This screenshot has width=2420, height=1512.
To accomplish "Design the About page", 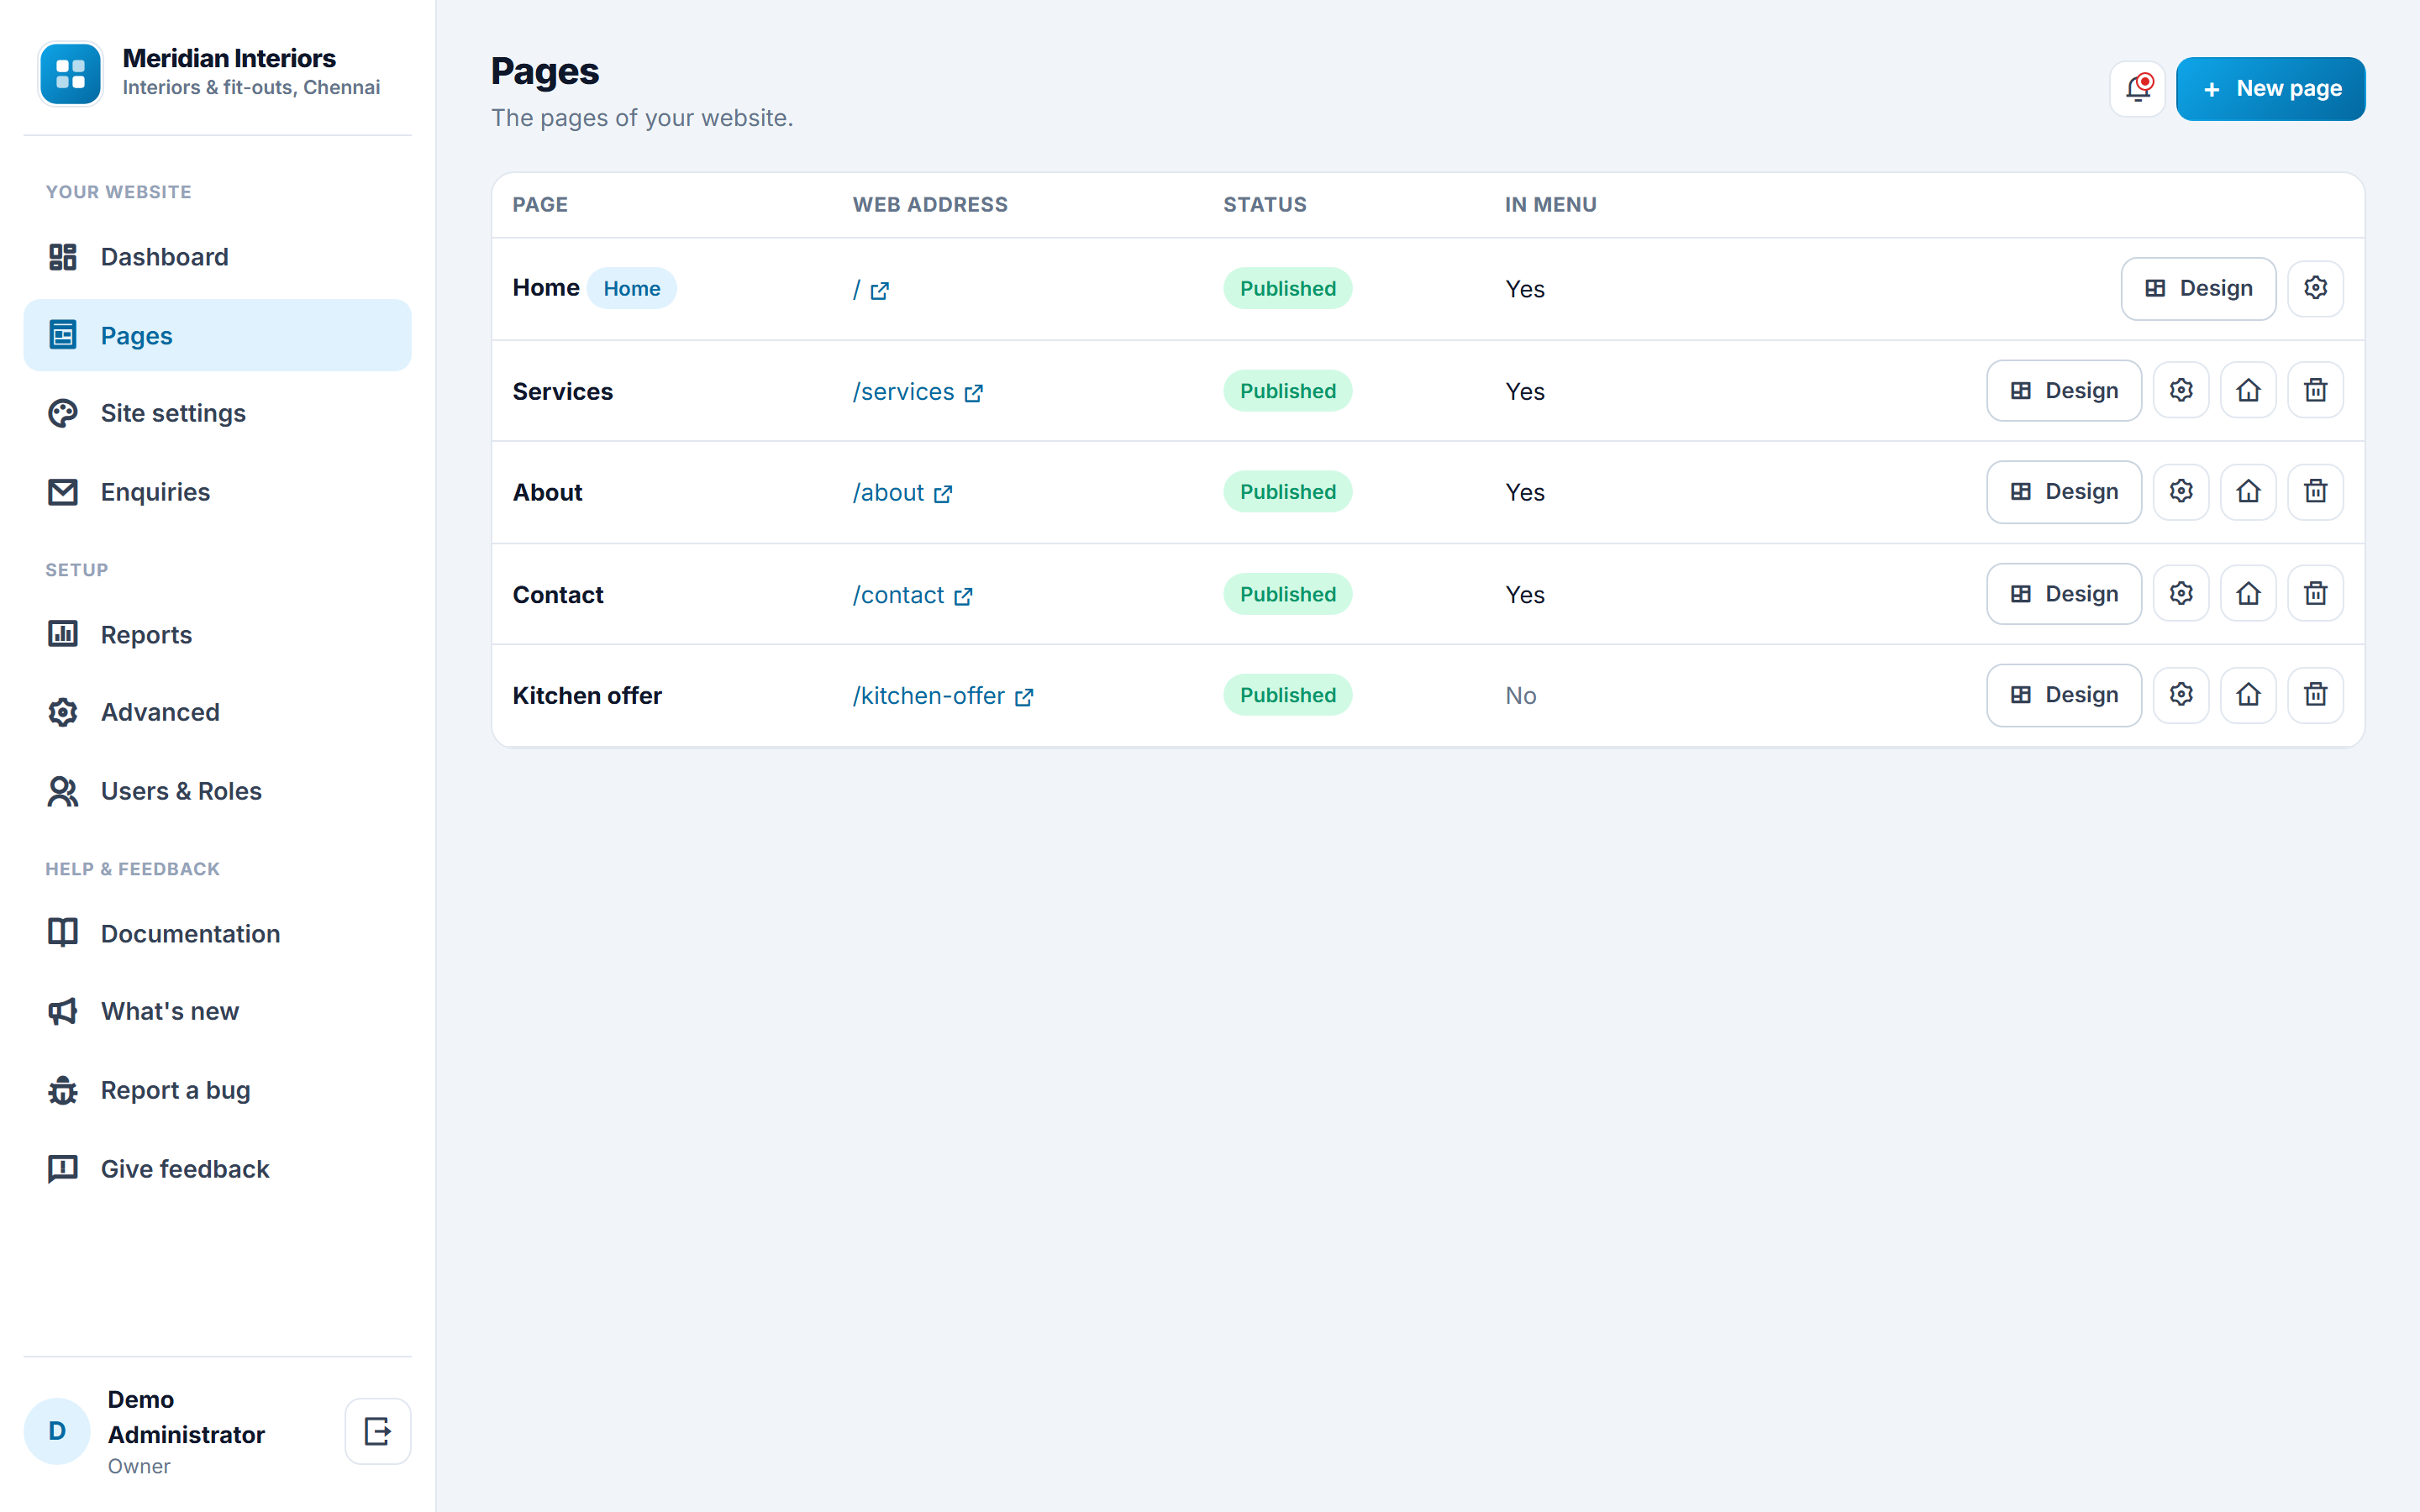I will click(x=2064, y=491).
